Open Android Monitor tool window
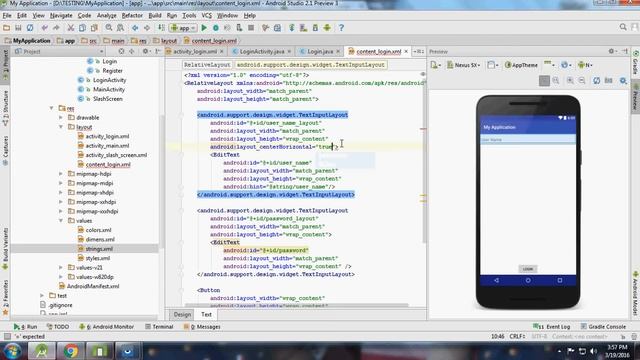This screenshot has width=640, height=360. coord(107,327)
